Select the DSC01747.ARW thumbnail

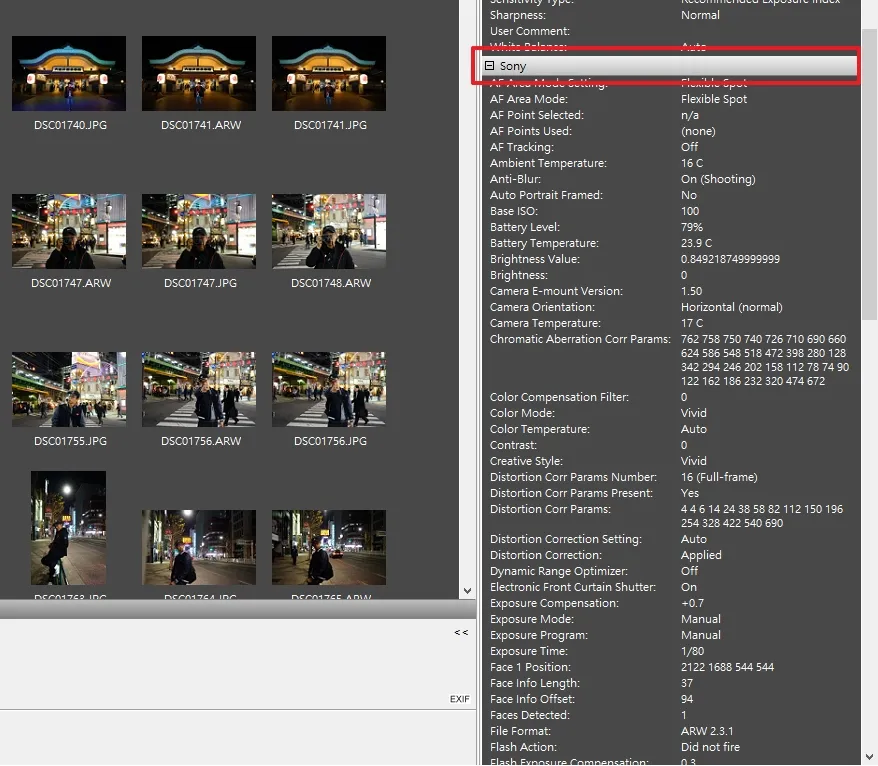69,231
